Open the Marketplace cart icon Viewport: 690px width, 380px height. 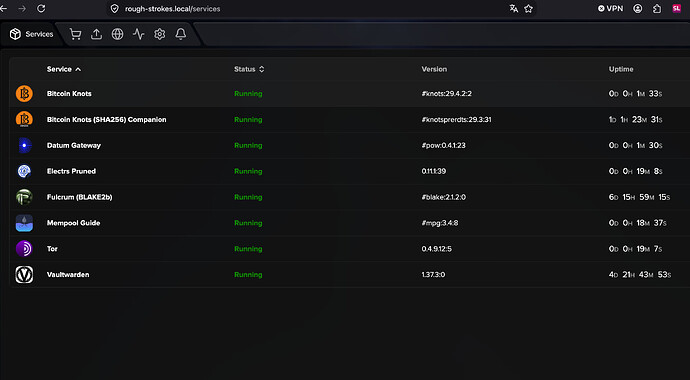[x=76, y=34]
